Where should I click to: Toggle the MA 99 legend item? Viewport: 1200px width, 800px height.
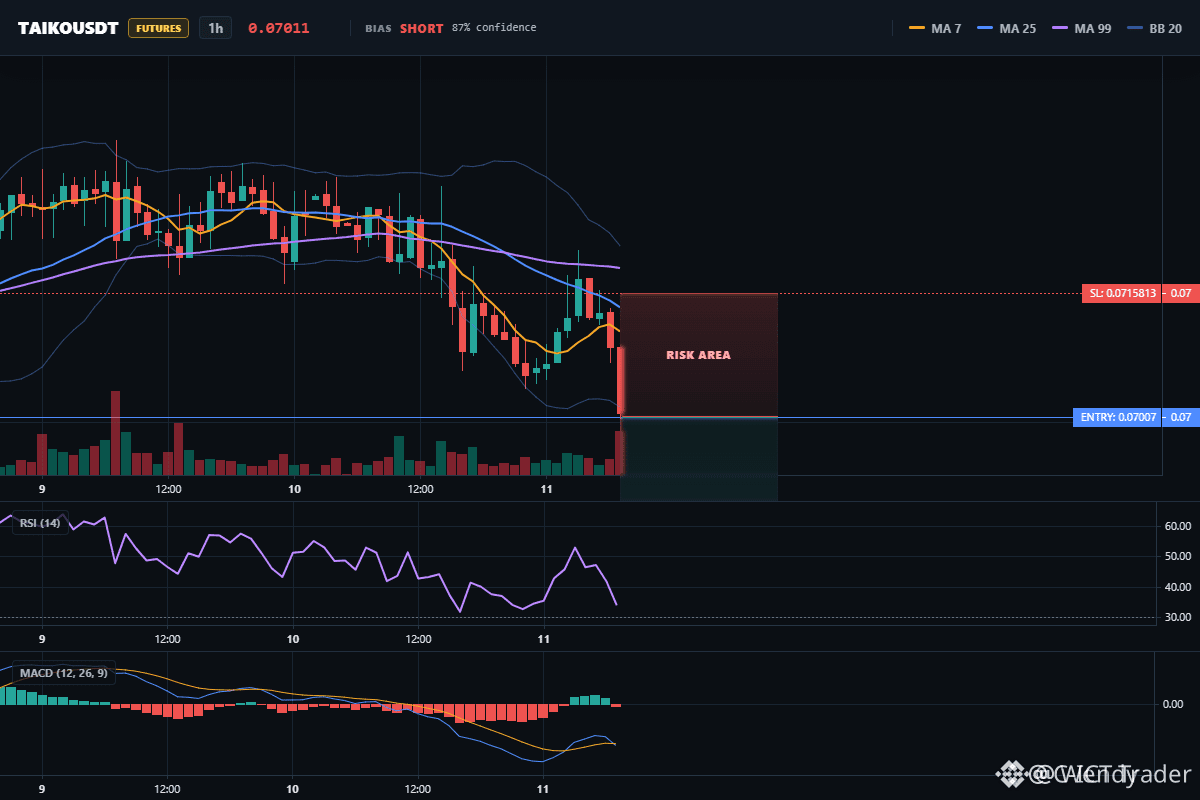point(1082,28)
